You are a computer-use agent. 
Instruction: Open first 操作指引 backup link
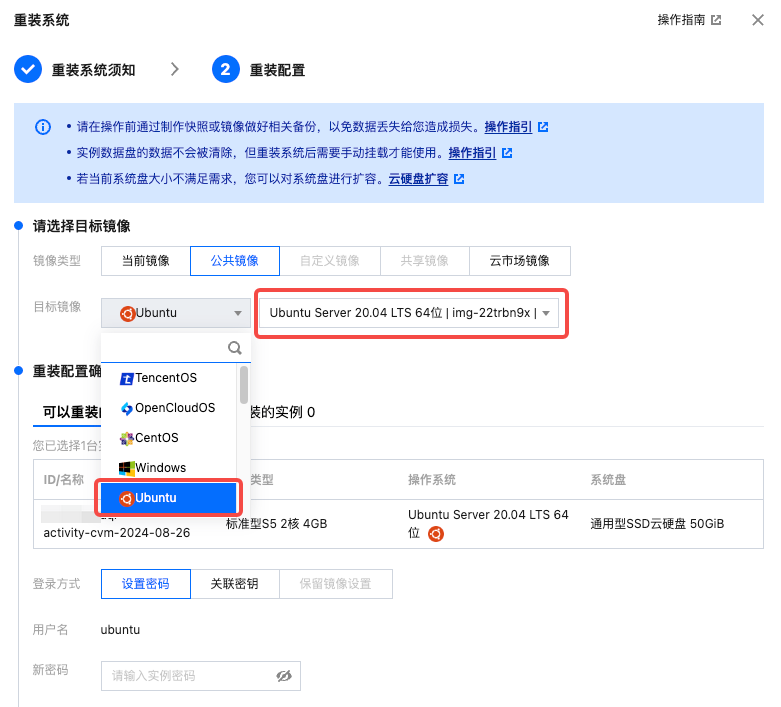coord(508,127)
